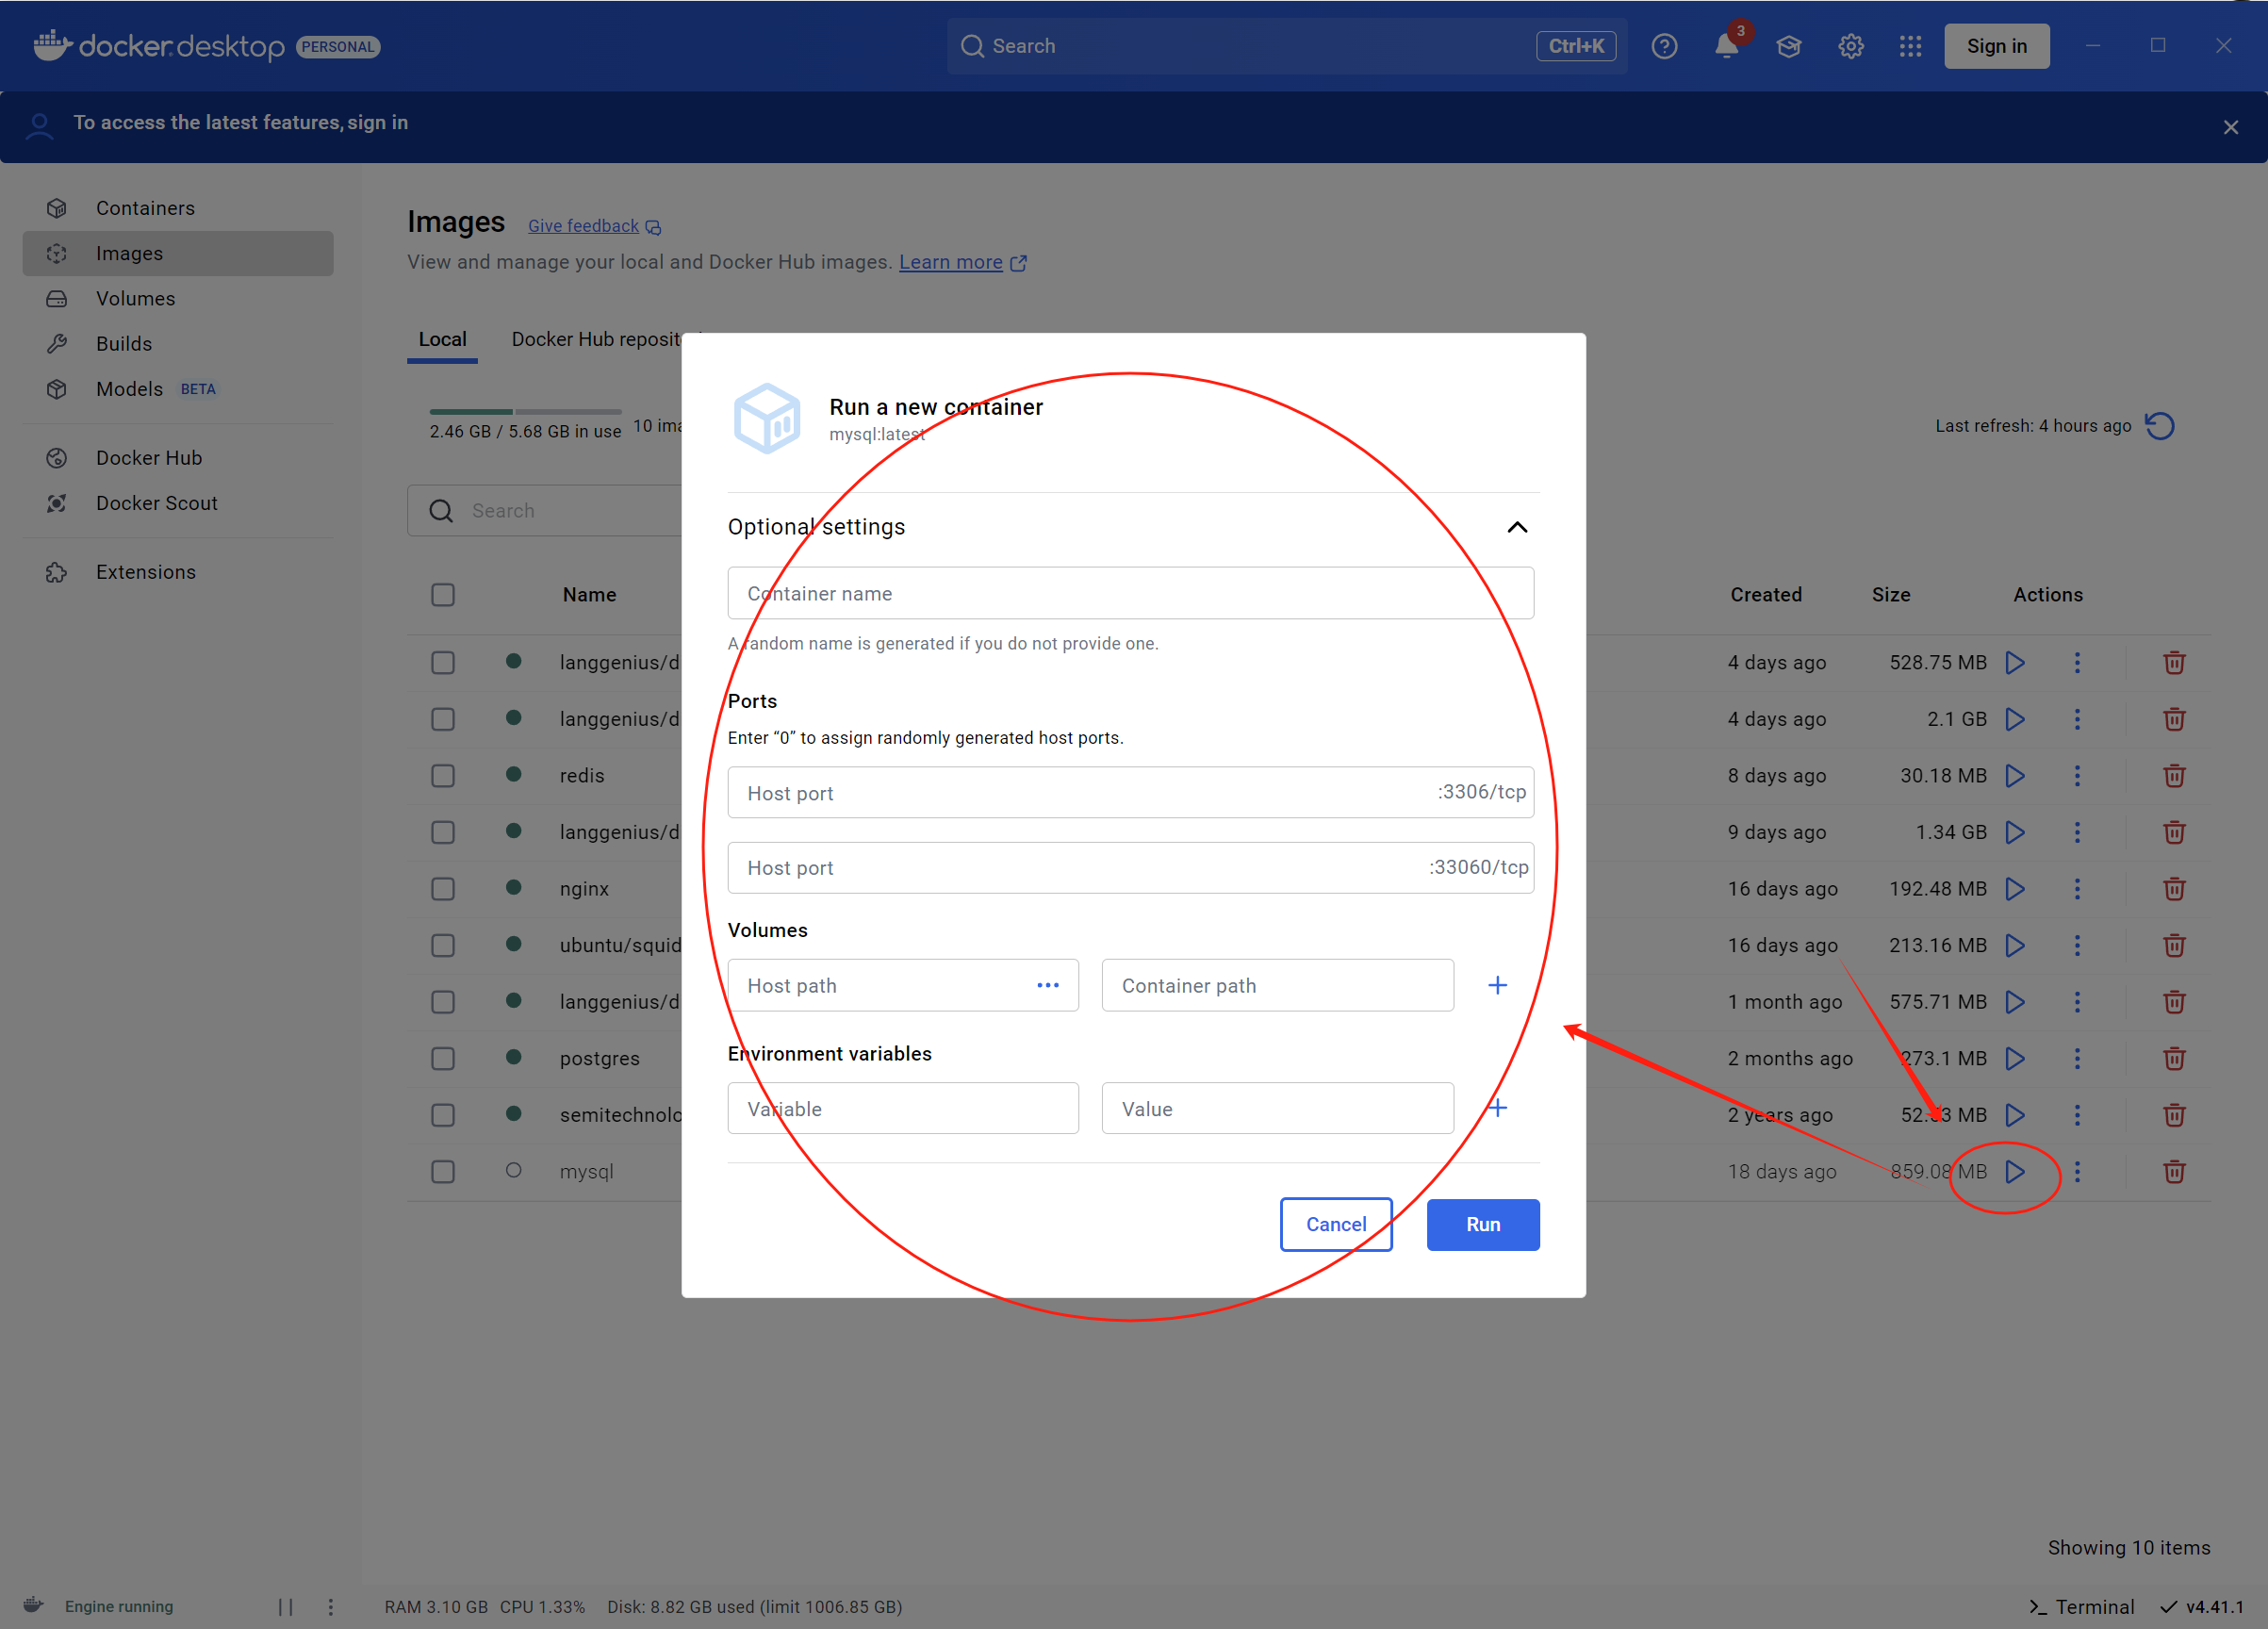
Task: Open the apps grid icon
Action: pyautogui.click(x=1910, y=46)
